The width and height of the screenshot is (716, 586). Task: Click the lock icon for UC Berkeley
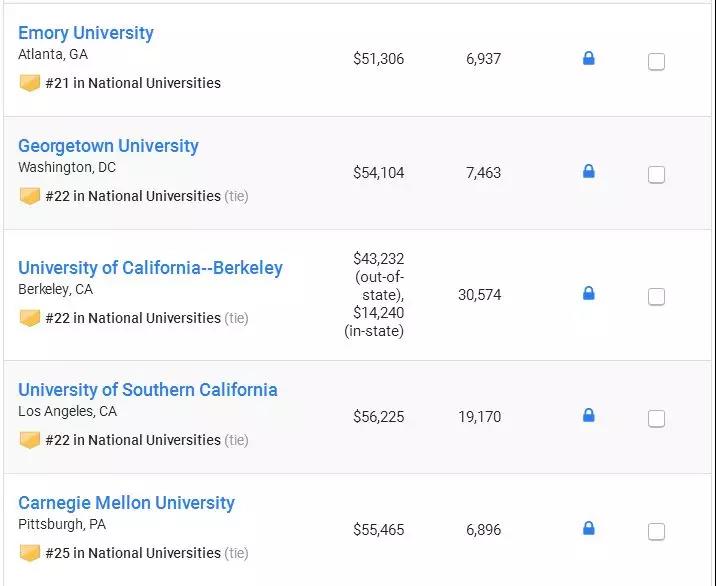588,294
